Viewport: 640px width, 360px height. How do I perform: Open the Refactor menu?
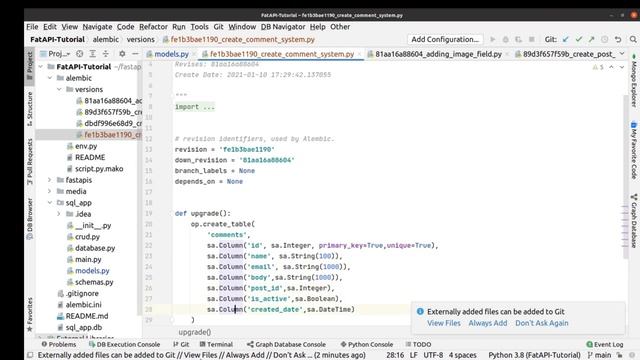153,27
